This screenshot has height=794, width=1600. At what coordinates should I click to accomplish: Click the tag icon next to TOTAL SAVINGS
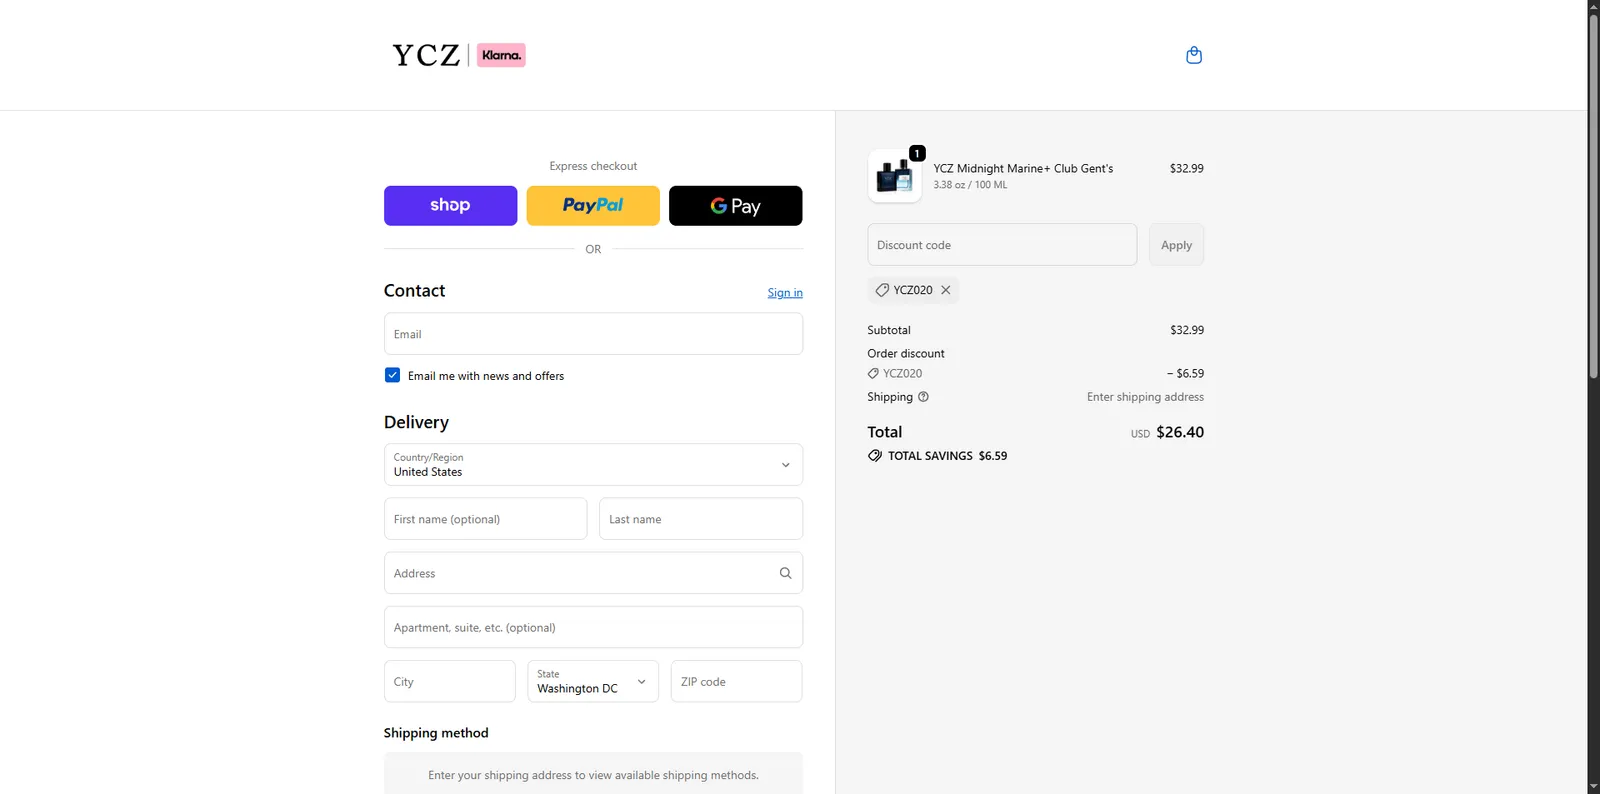pyautogui.click(x=875, y=456)
